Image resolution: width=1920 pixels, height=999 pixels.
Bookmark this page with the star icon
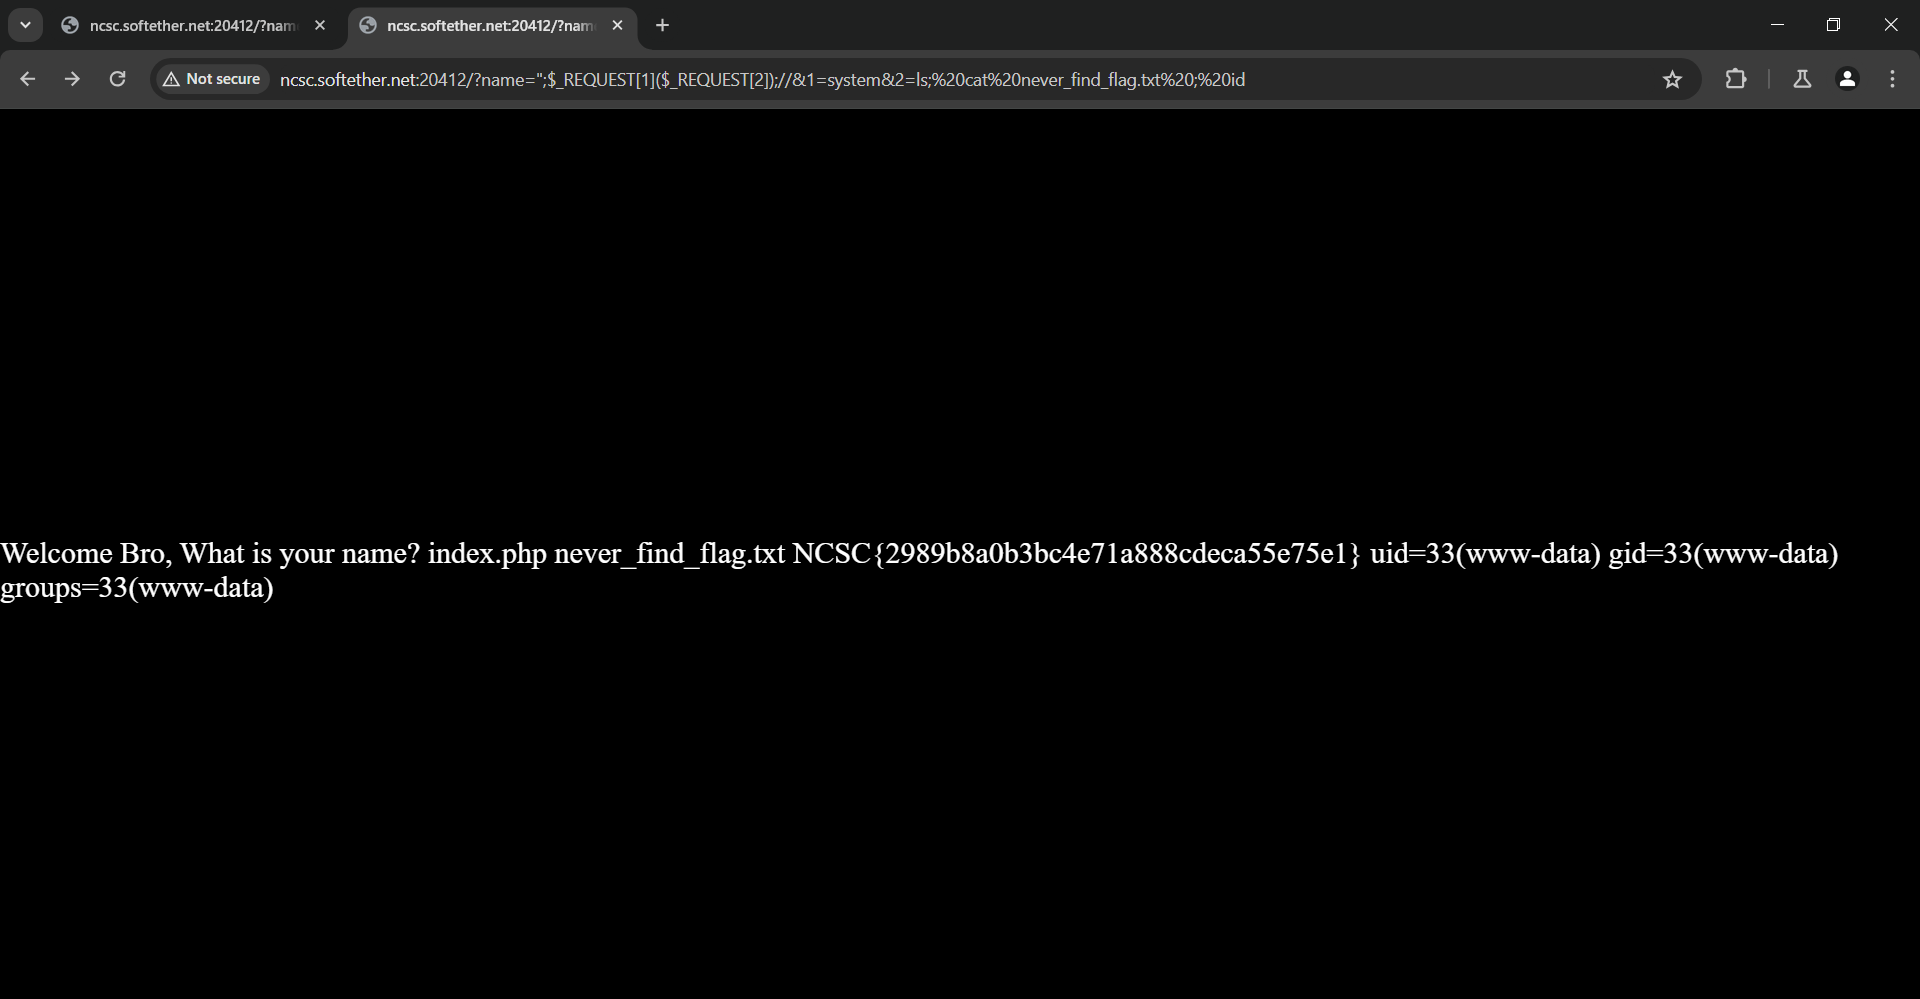click(x=1672, y=79)
